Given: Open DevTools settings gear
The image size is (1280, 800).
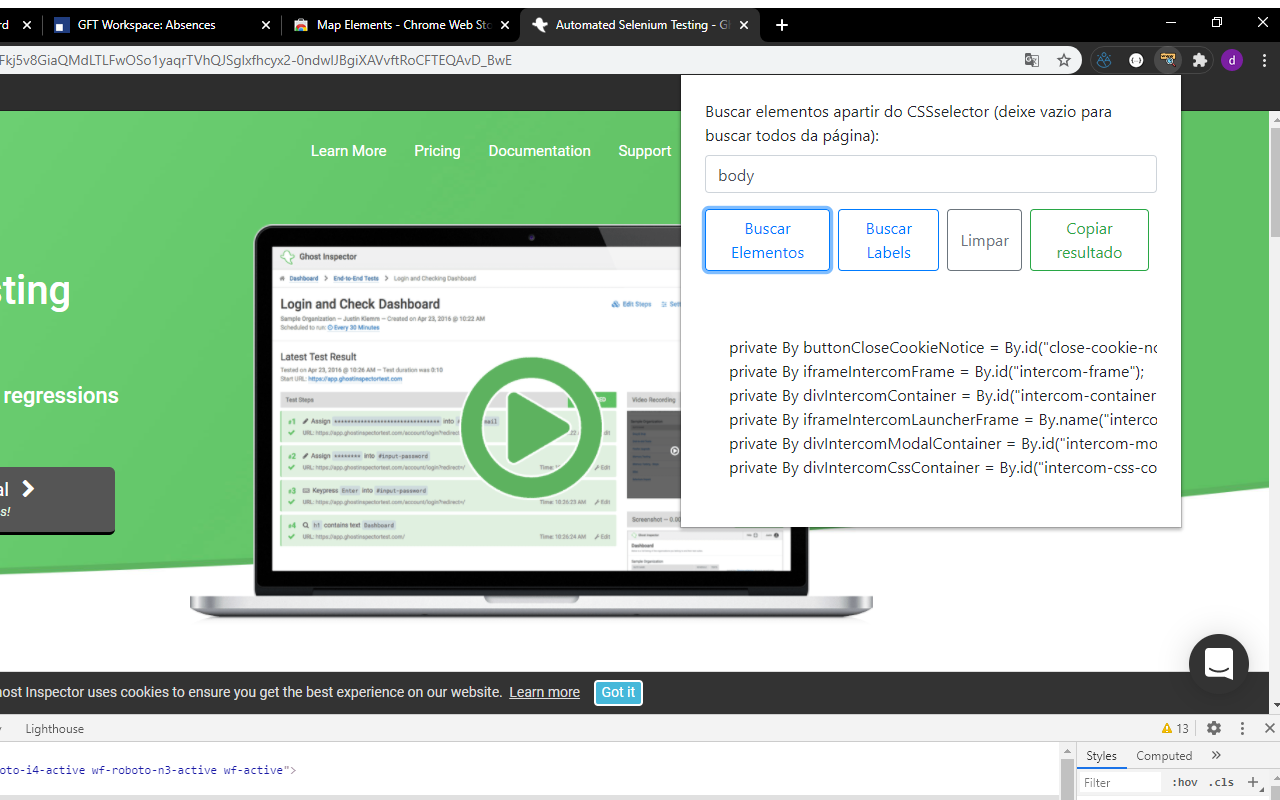Looking at the screenshot, I should coord(1214,728).
